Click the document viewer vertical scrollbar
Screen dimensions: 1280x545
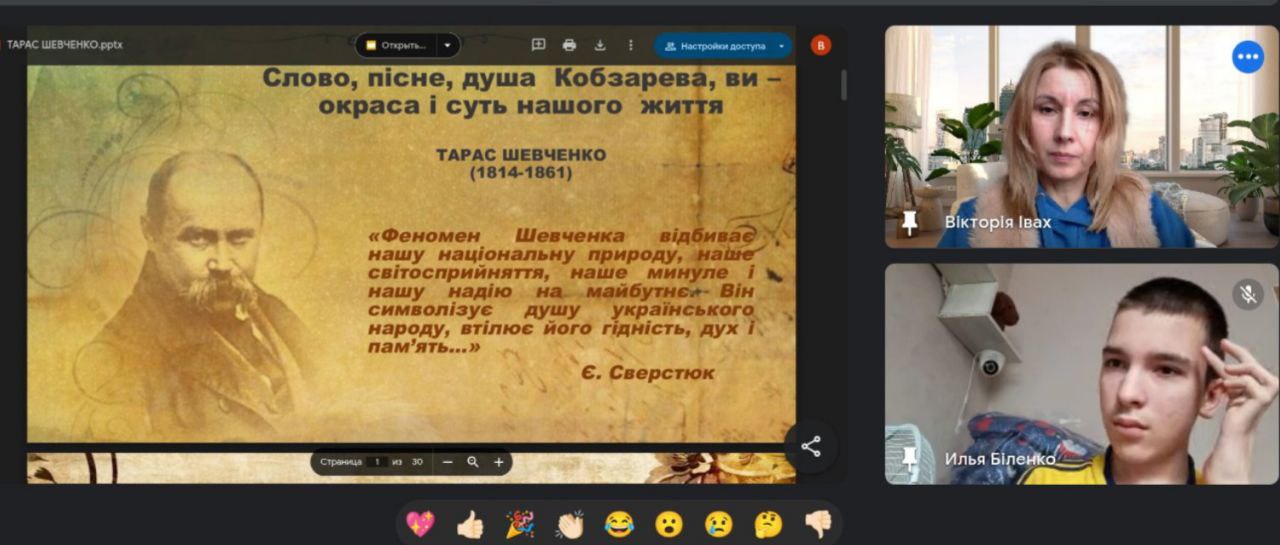(843, 85)
